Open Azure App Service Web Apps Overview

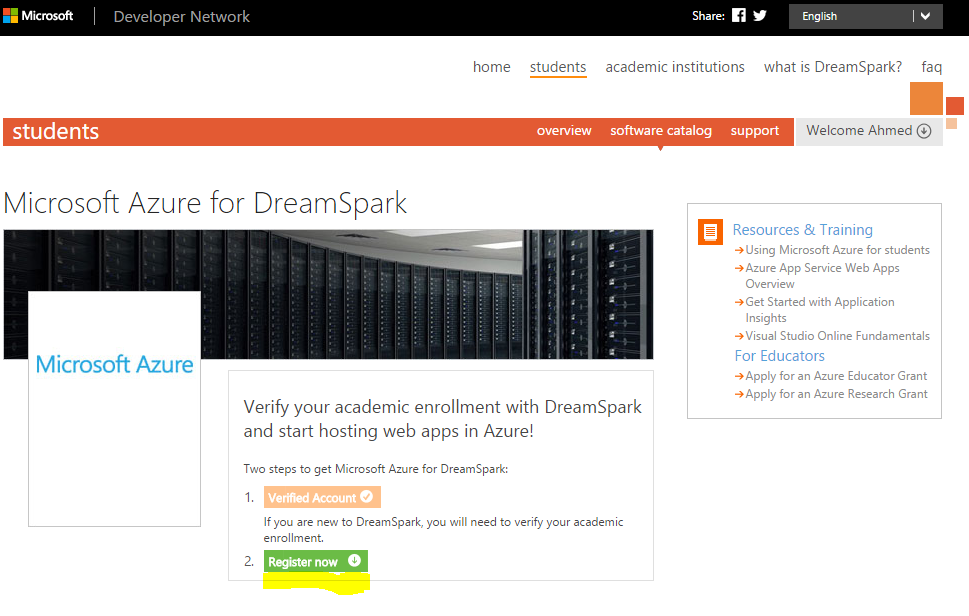point(822,276)
